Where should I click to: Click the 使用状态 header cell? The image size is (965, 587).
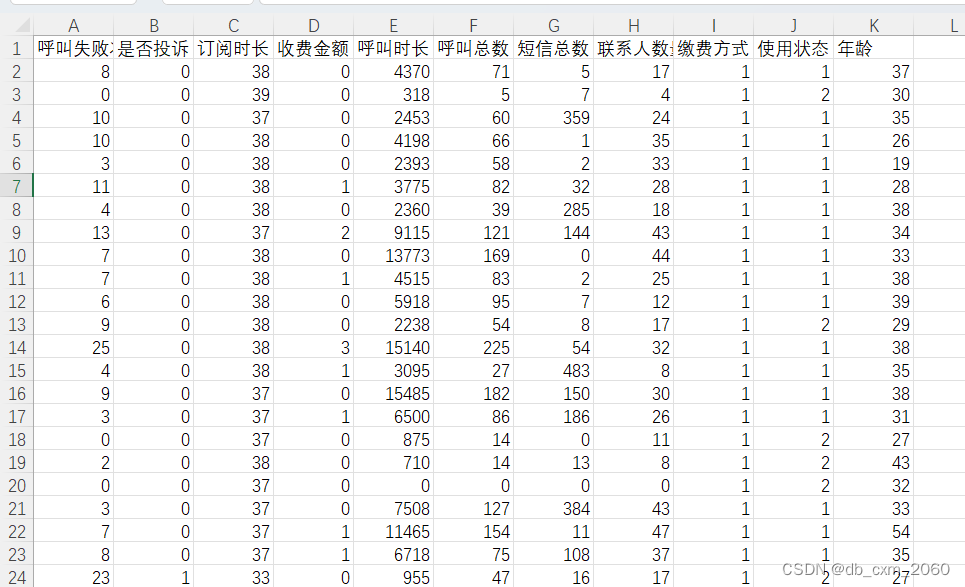pyautogui.click(x=793, y=48)
